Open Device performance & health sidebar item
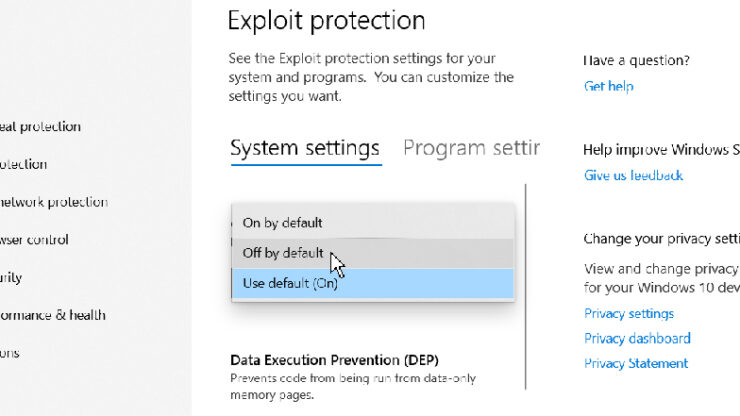The width and height of the screenshot is (740, 416). 52,315
